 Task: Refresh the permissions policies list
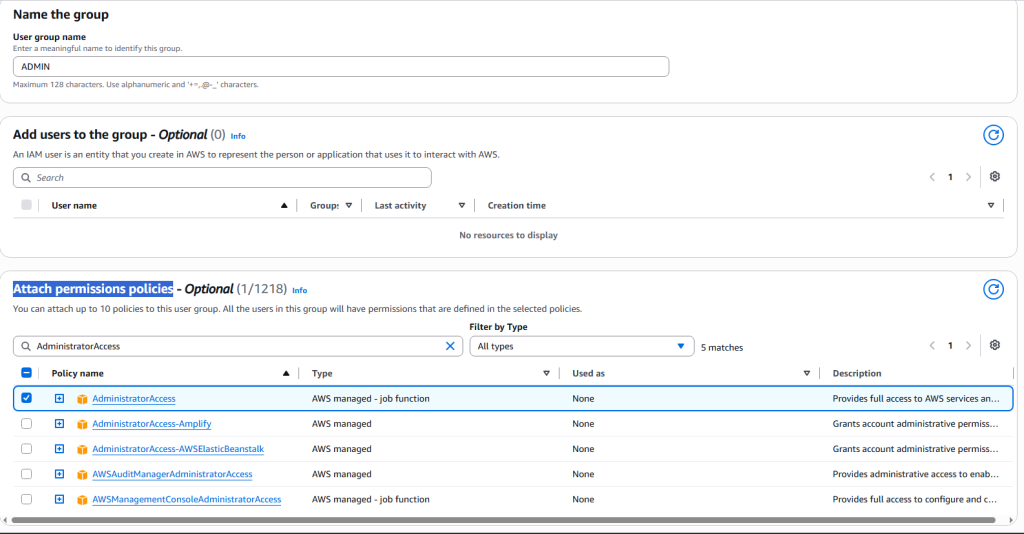pos(993,289)
